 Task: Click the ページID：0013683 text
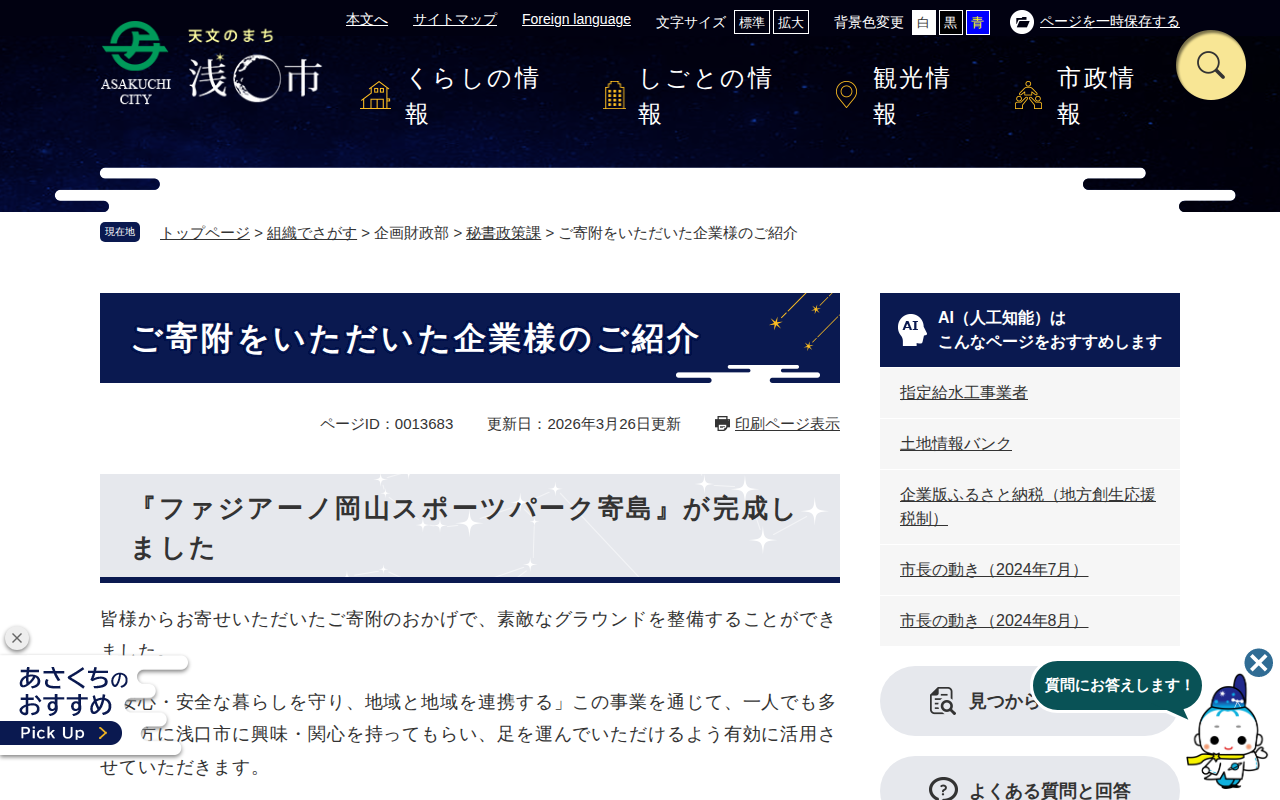click(386, 424)
